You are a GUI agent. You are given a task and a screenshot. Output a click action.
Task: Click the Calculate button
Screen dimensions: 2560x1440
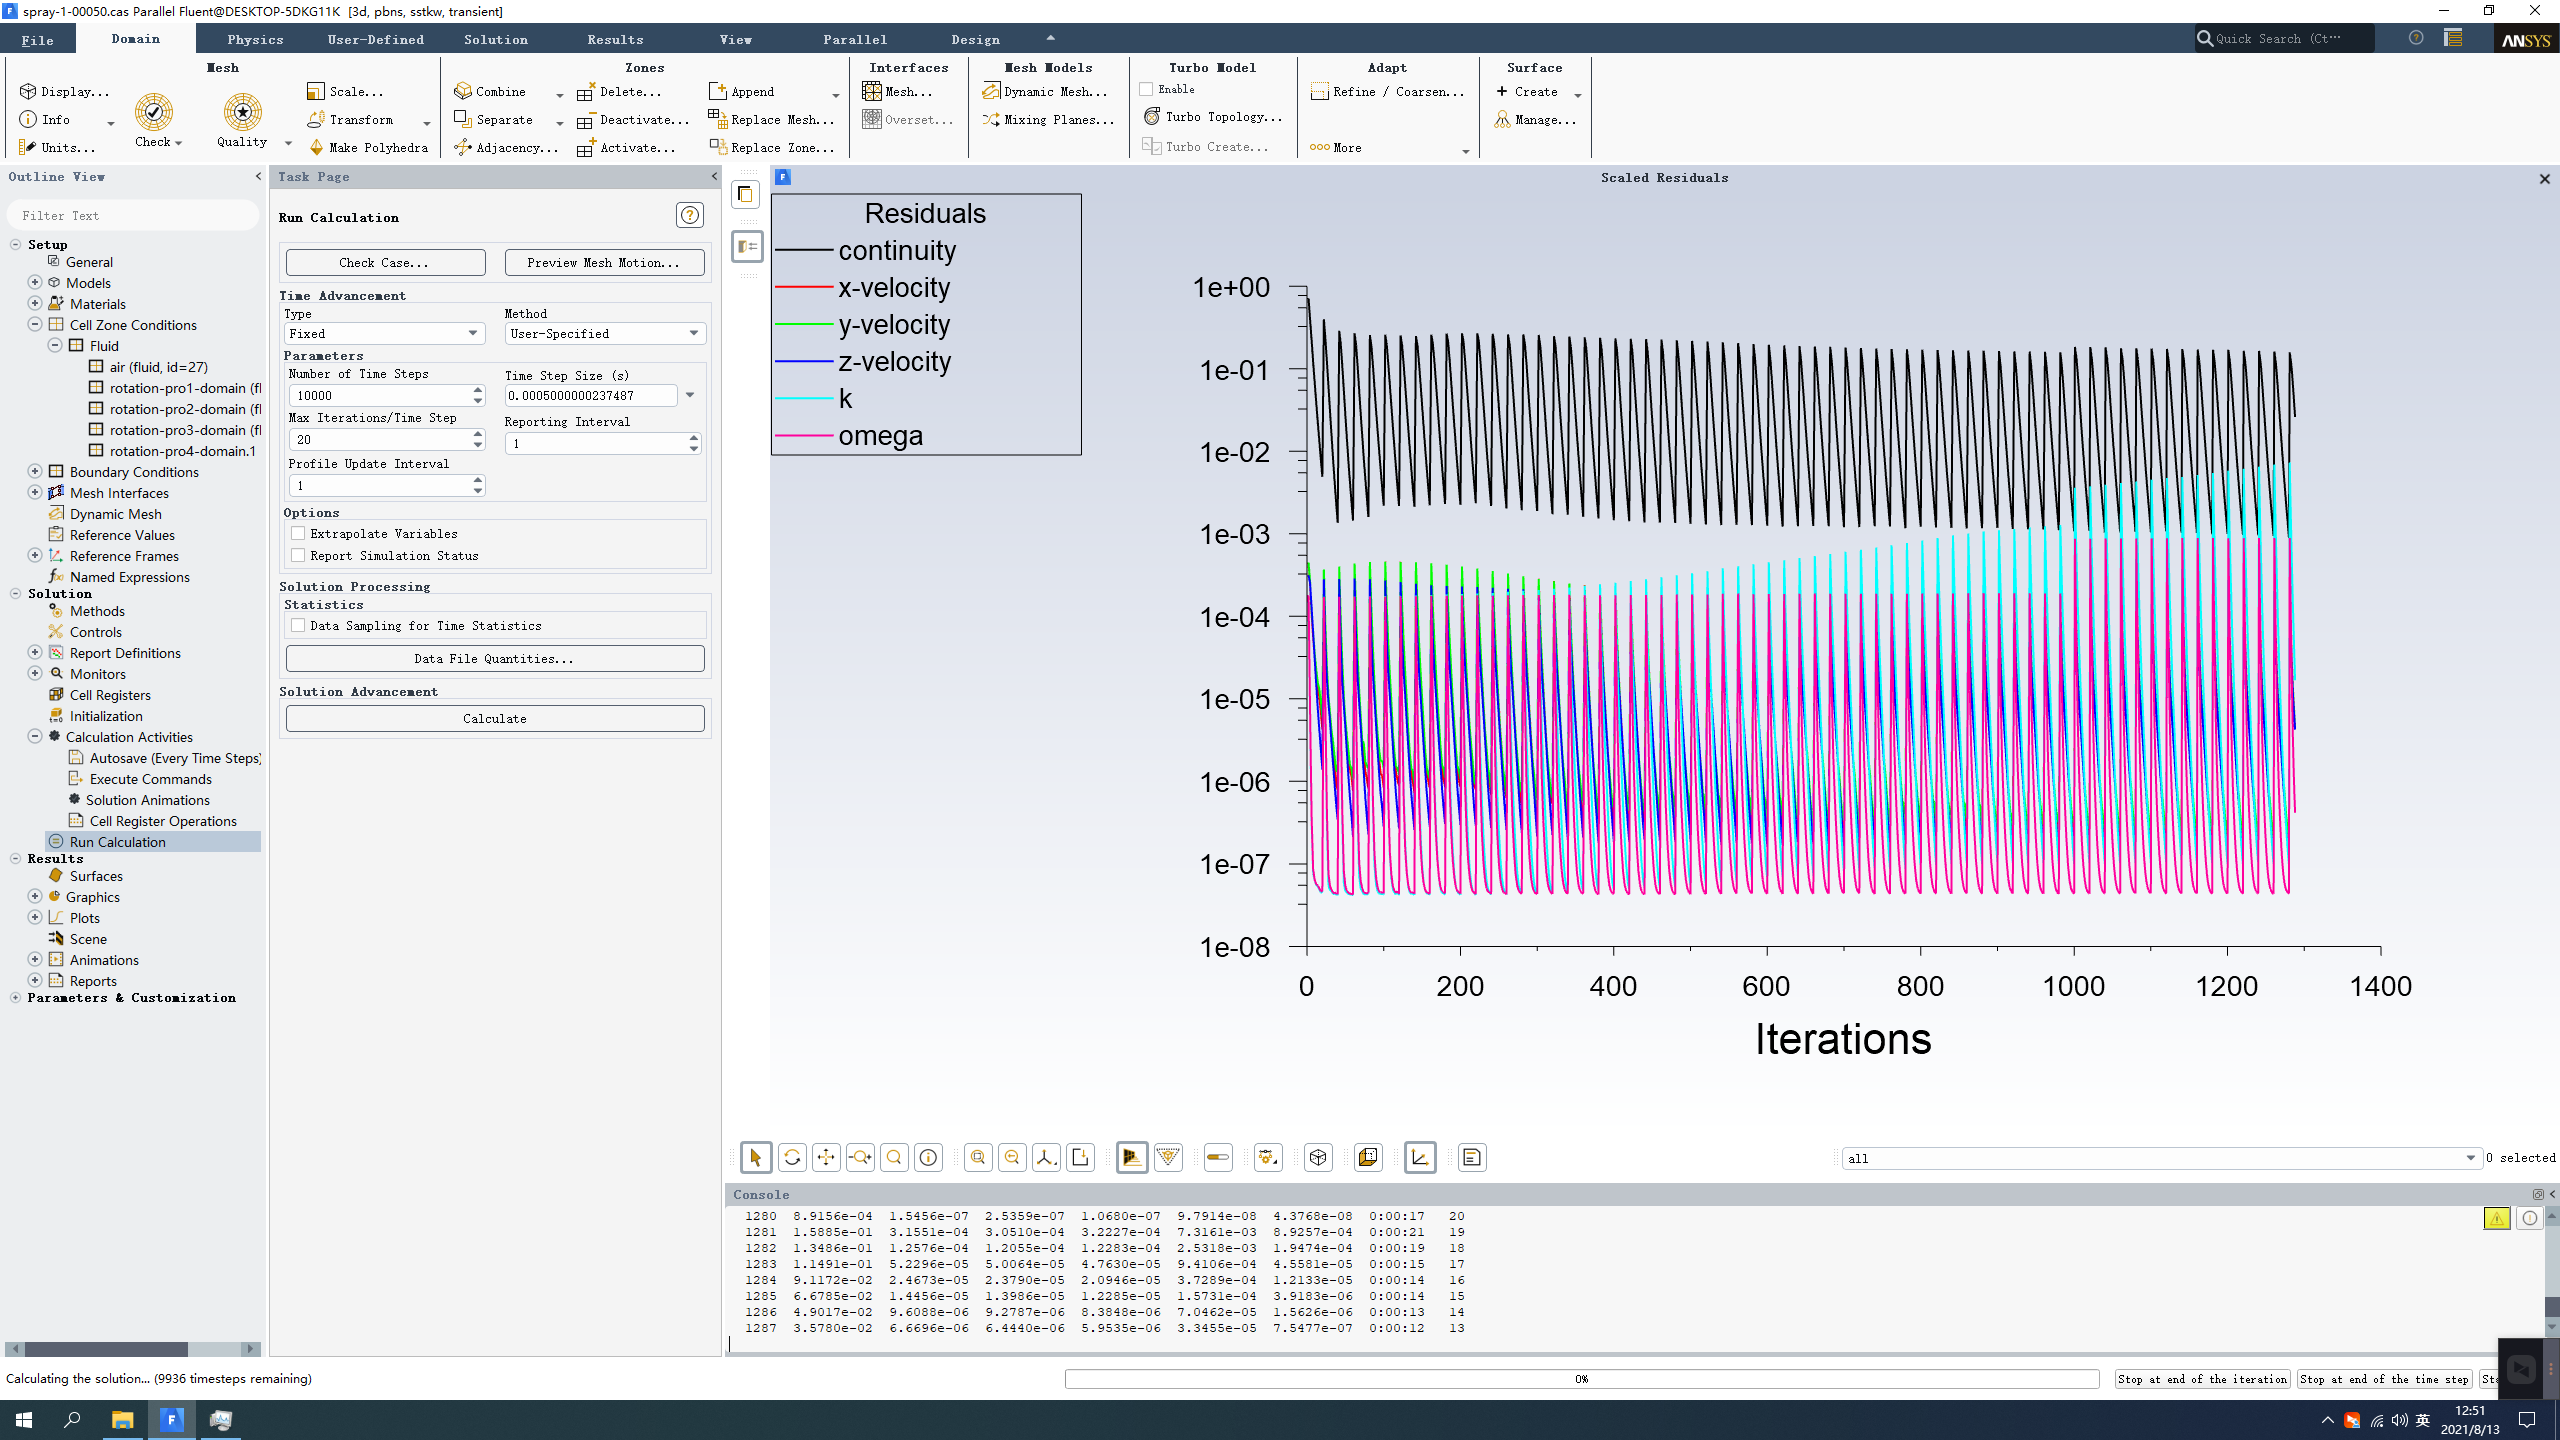point(495,718)
